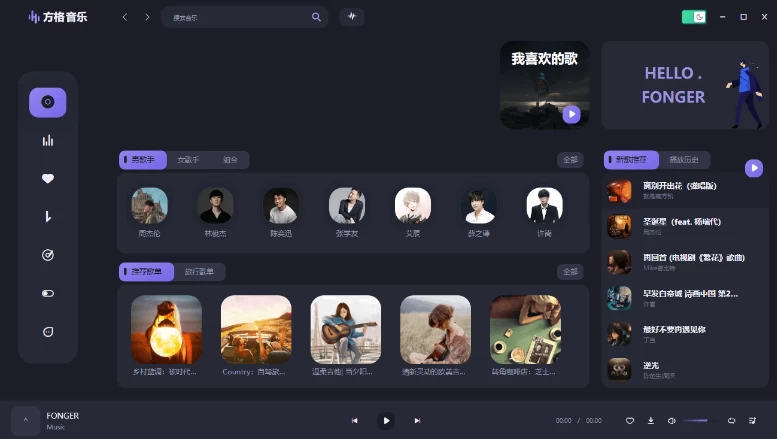The width and height of the screenshot is (777, 439).
Task: Click the toggle-shaped icon in left sidebar
Action: pyautogui.click(x=47, y=293)
